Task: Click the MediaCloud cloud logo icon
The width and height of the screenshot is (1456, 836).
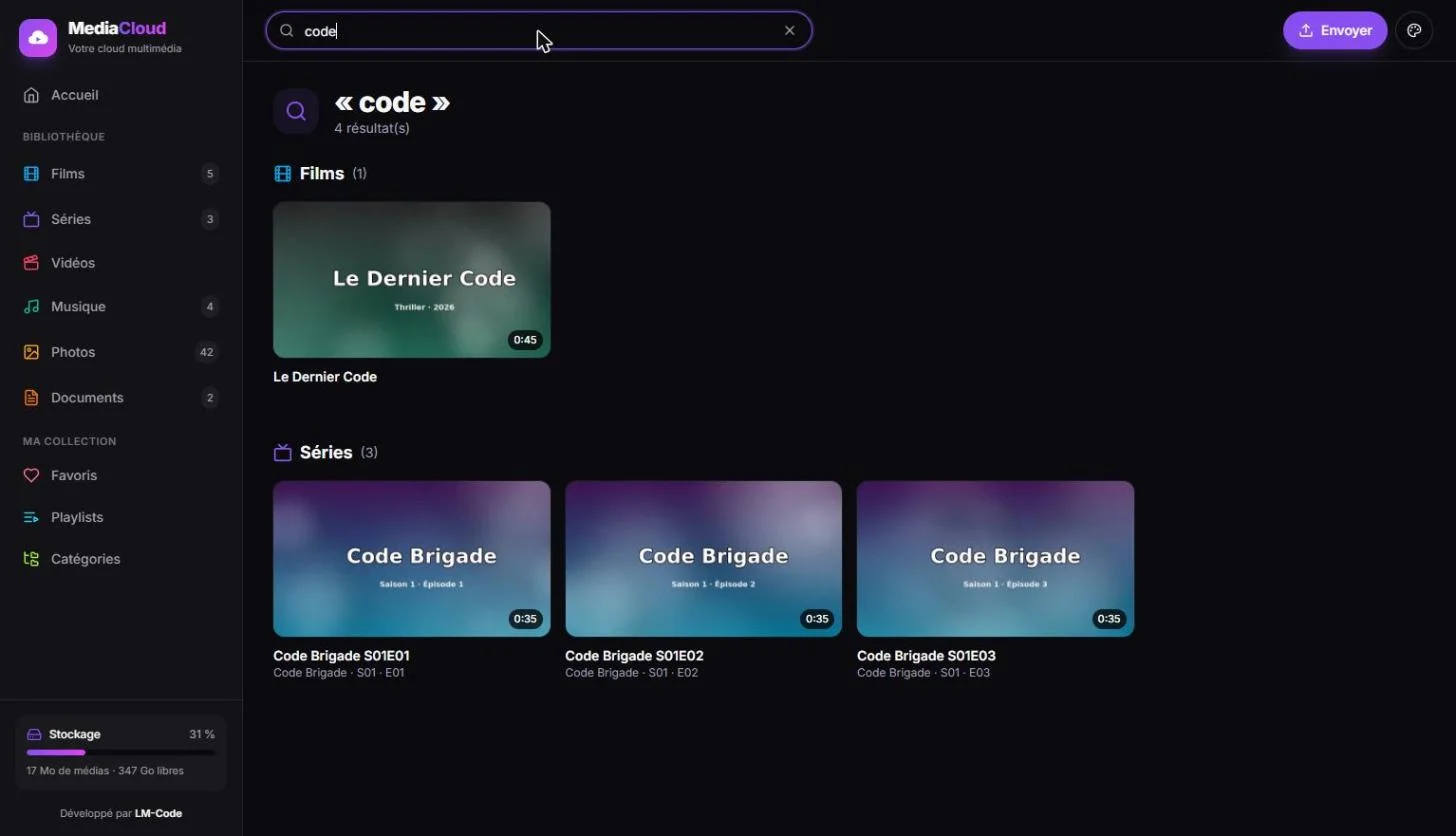Action: coord(38,38)
